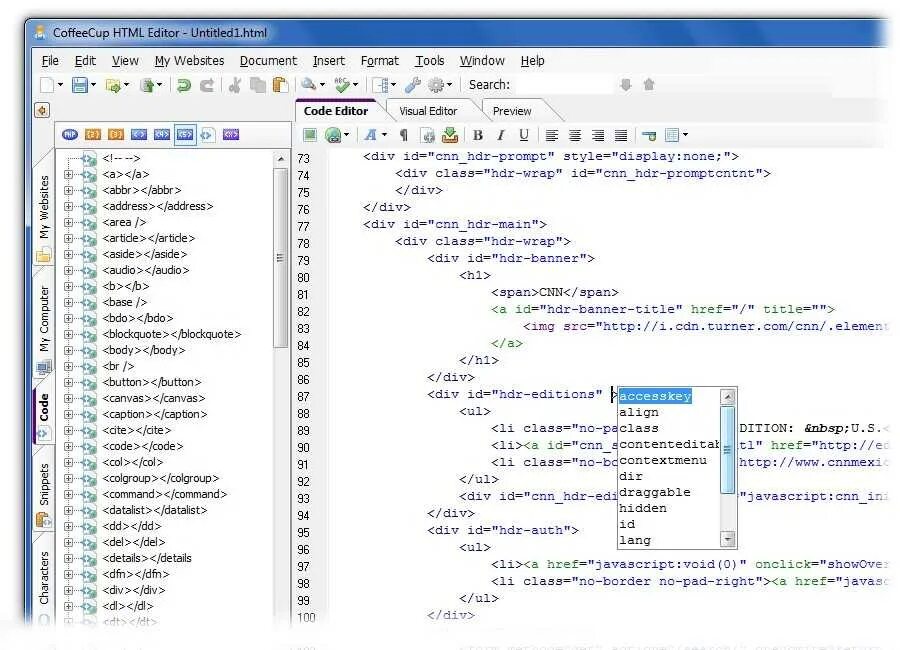Select the HTML 4 tag library icon
Screen dimensions: 900x650
pyautogui.click(x=162, y=134)
